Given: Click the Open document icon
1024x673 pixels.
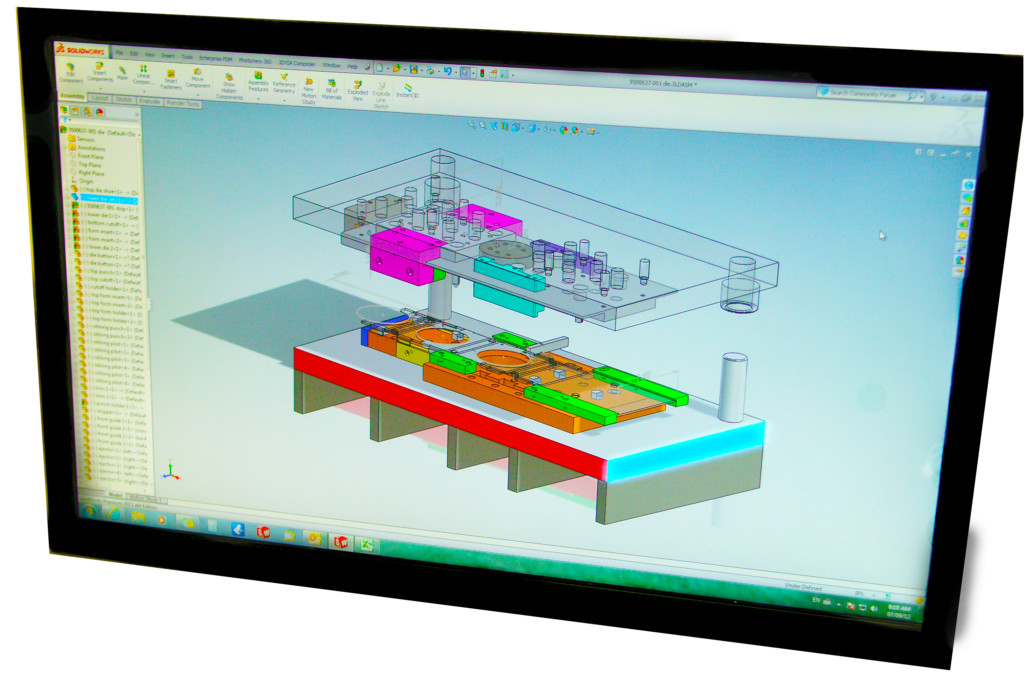Looking at the screenshot, I should coord(396,69).
